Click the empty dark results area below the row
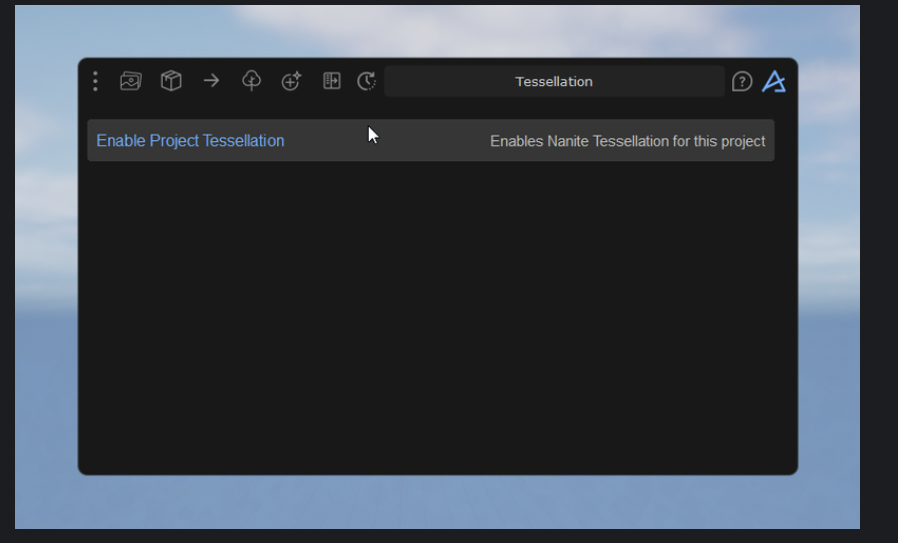The width and height of the screenshot is (898, 543). coord(438,315)
